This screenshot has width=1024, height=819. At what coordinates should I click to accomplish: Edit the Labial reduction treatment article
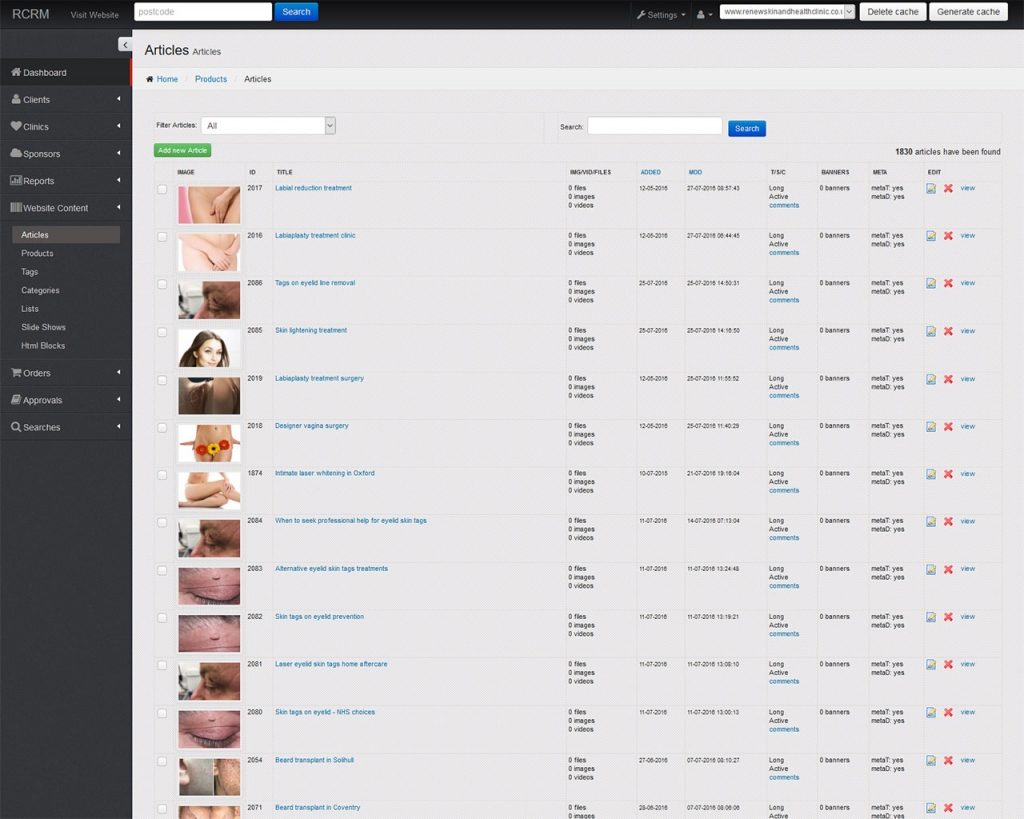point(931,188)
